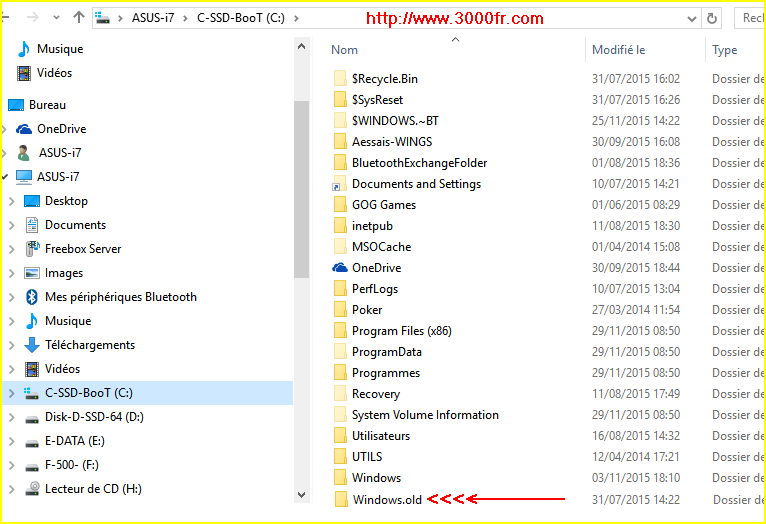Expand the Téléchargements tree node
Image resolution: width=766 pixels, height=524 pixels.
[x=12, y=345]
